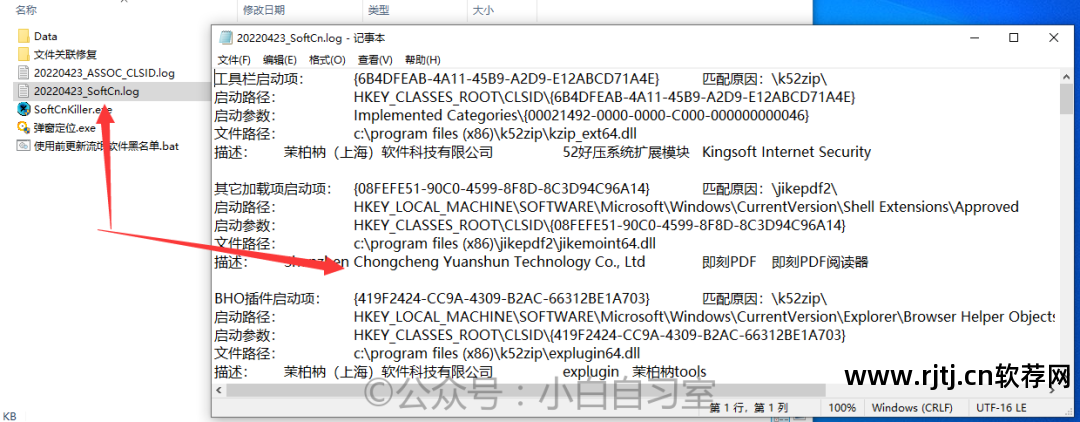Viewport: 1080px width, 422px height.
Task: Sort files by the 大小 column header
Action: (x=483, y=10)
